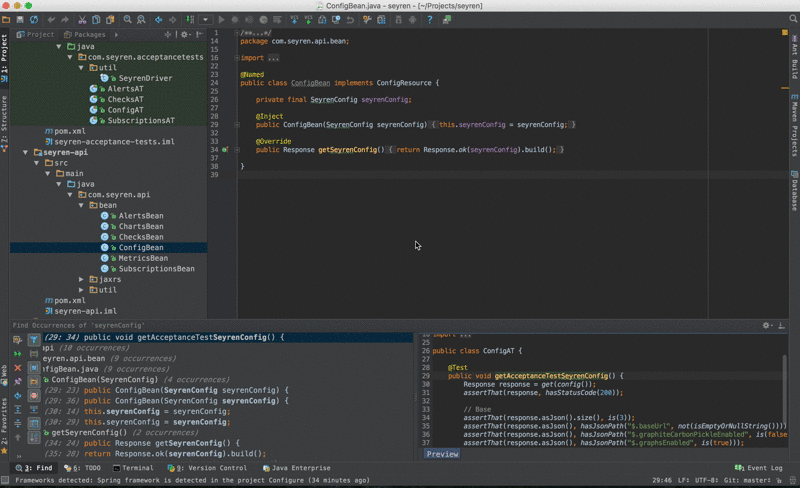Toggle the Preview Usages panel button
The height and width of the screenshot is (488, 800).
click(x=34, y=423)
